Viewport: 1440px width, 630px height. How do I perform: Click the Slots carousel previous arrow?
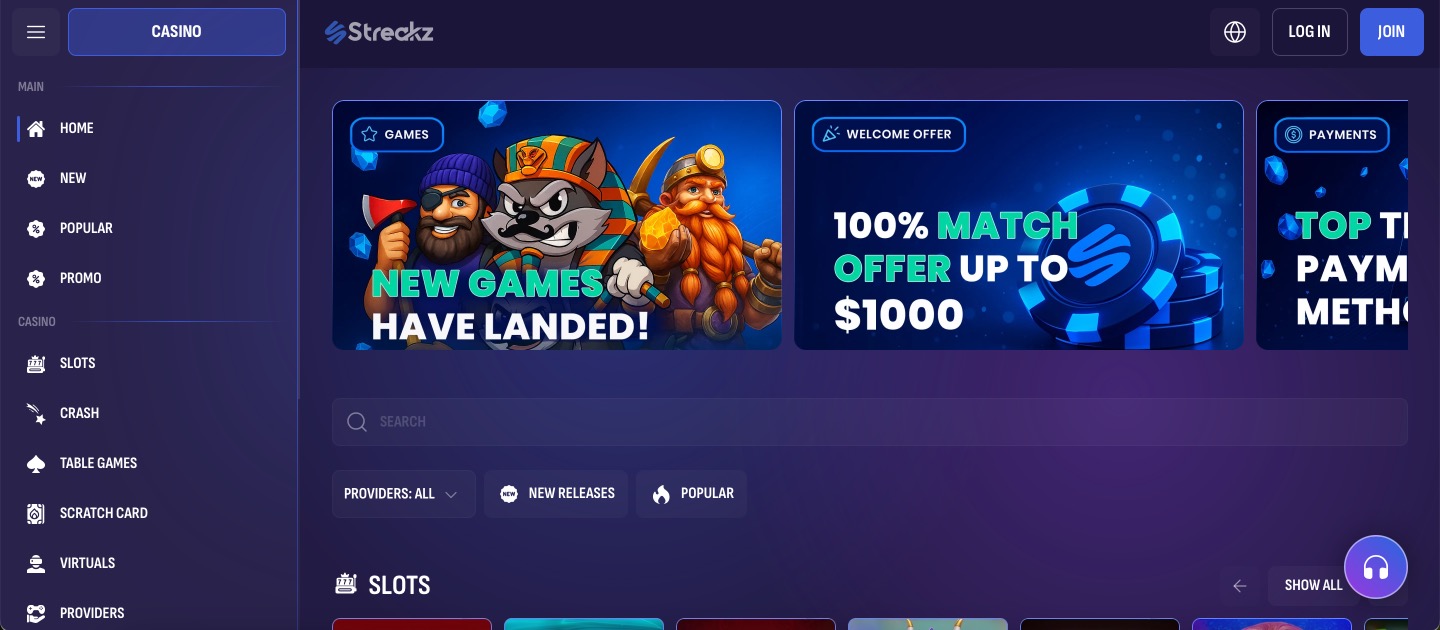coord(1240,586)
